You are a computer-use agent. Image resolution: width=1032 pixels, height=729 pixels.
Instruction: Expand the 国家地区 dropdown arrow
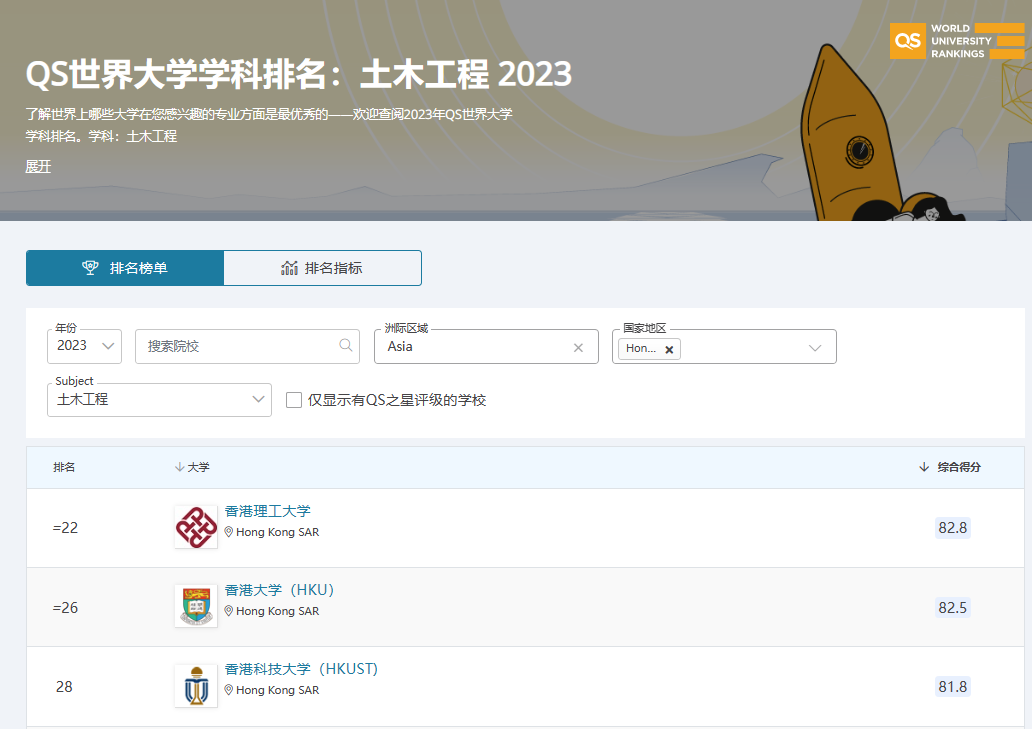815,347
